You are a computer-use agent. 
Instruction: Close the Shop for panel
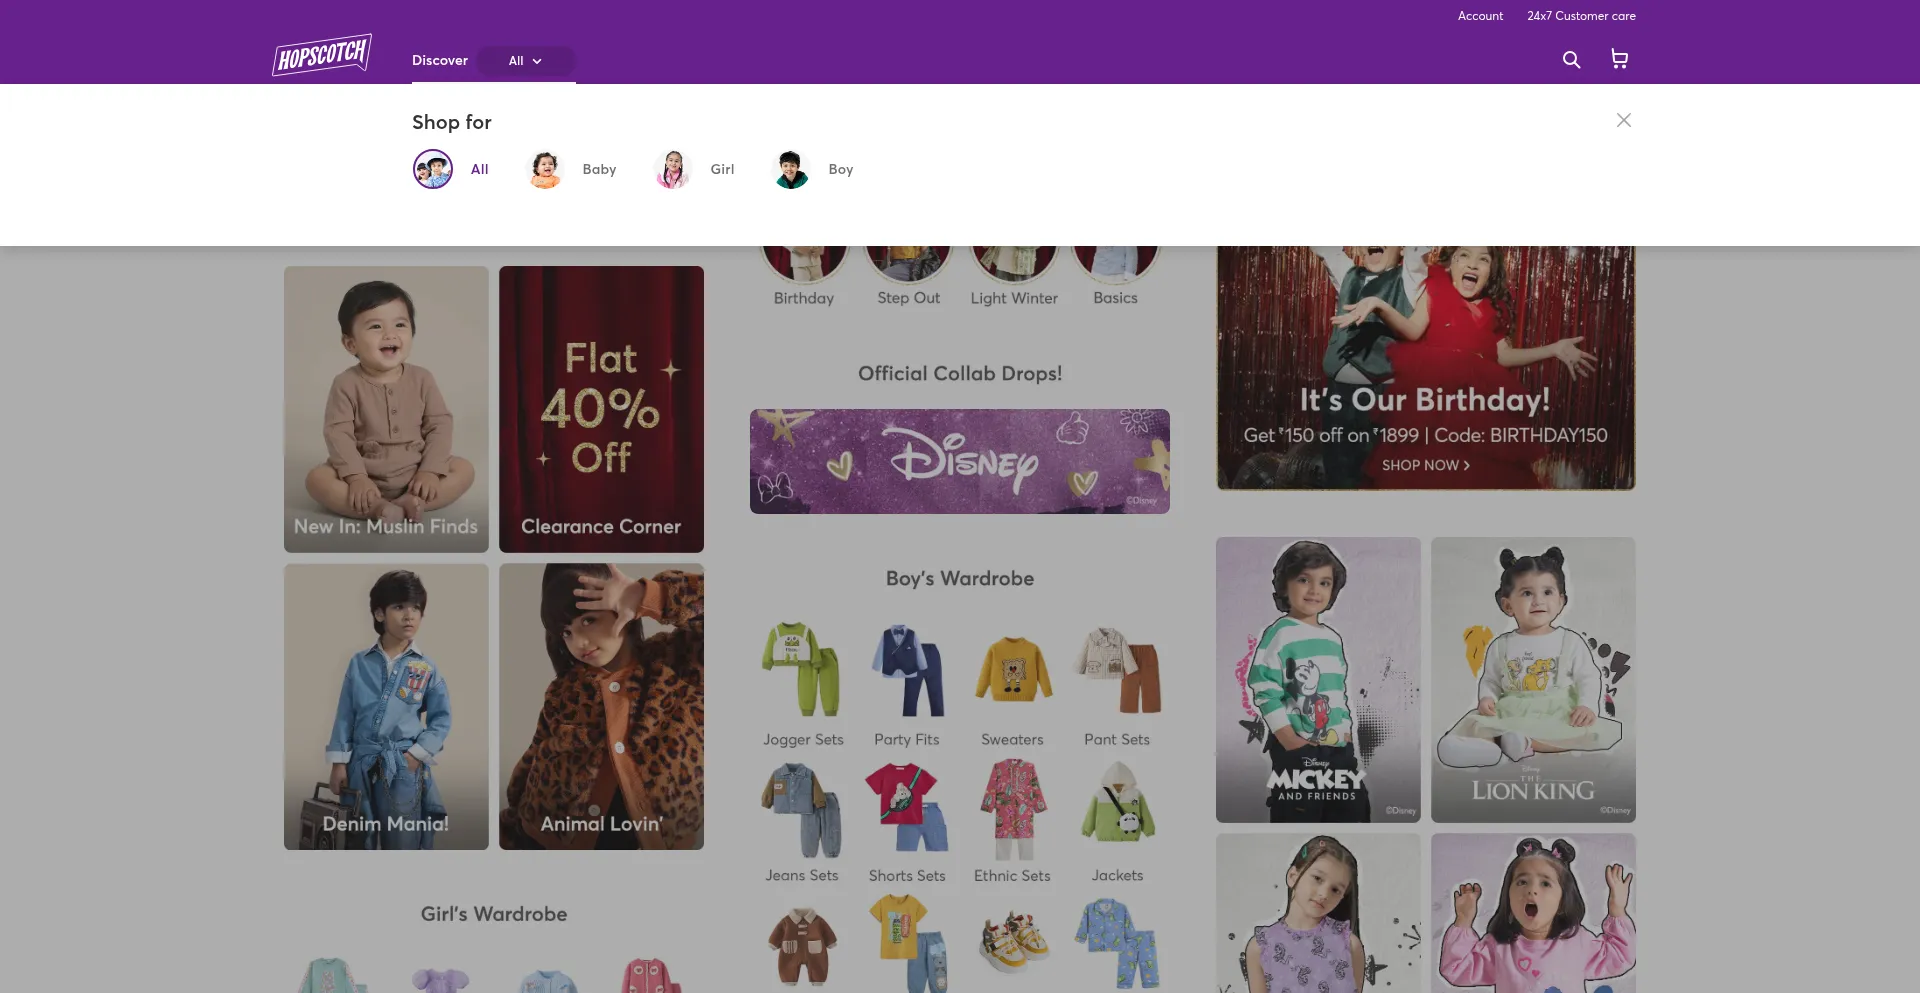1624,120
